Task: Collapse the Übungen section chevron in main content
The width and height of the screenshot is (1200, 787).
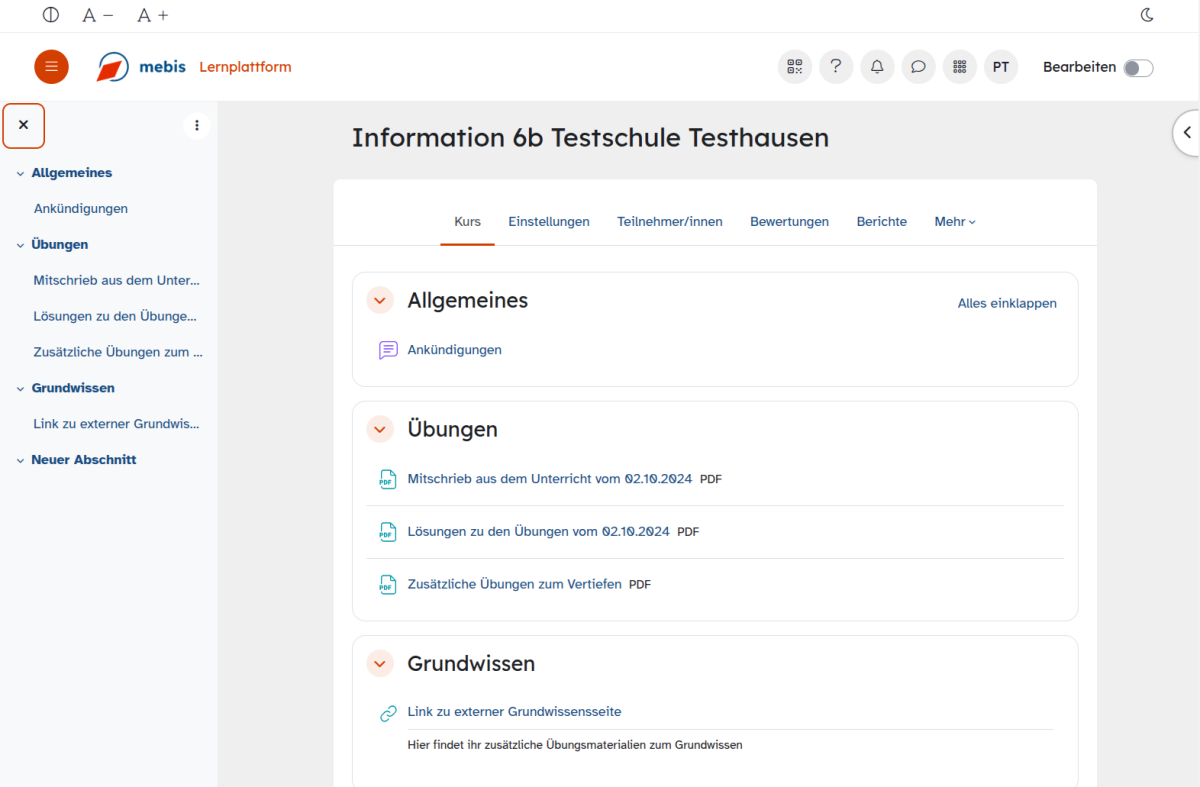Action: tap(380, 430)
